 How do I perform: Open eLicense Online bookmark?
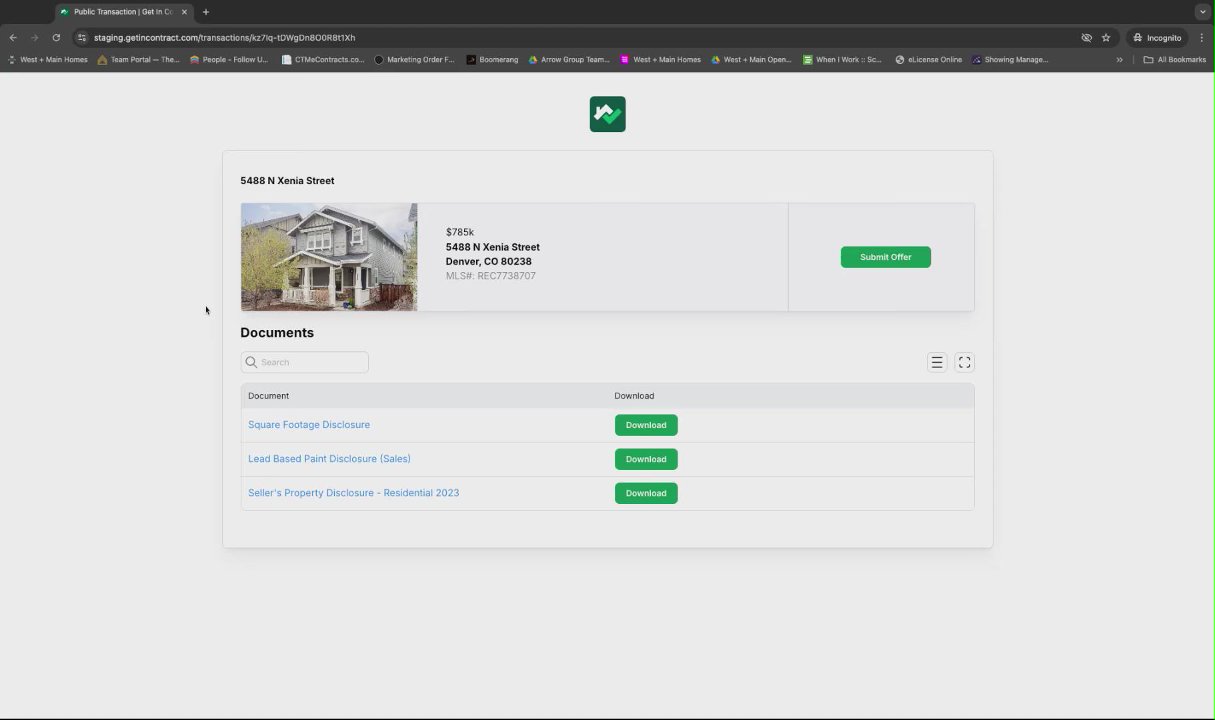pos(928,60)
